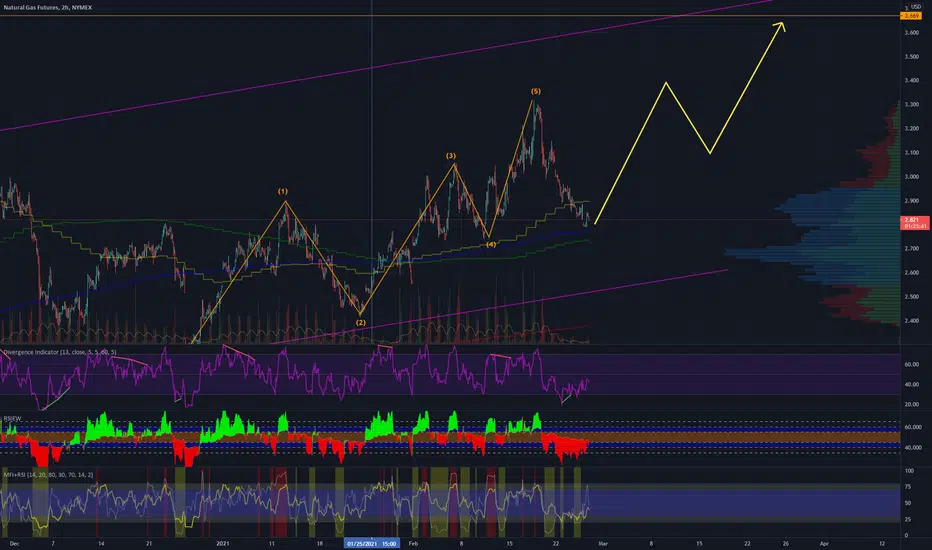Select the wave (2) label
Image resolution: width=932 pixels, height=550 pixels.
[x=361, y=322]
